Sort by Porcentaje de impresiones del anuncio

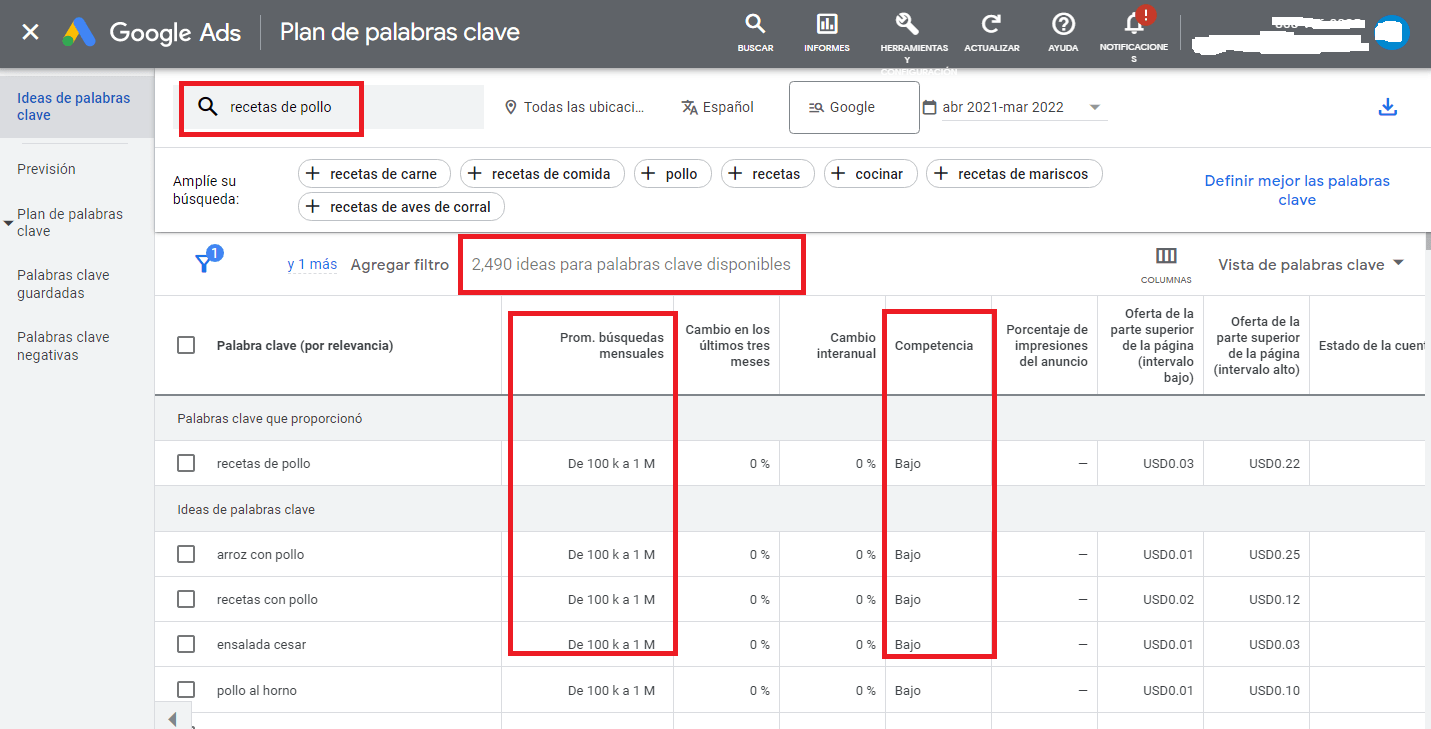(x=1046, y=345)
